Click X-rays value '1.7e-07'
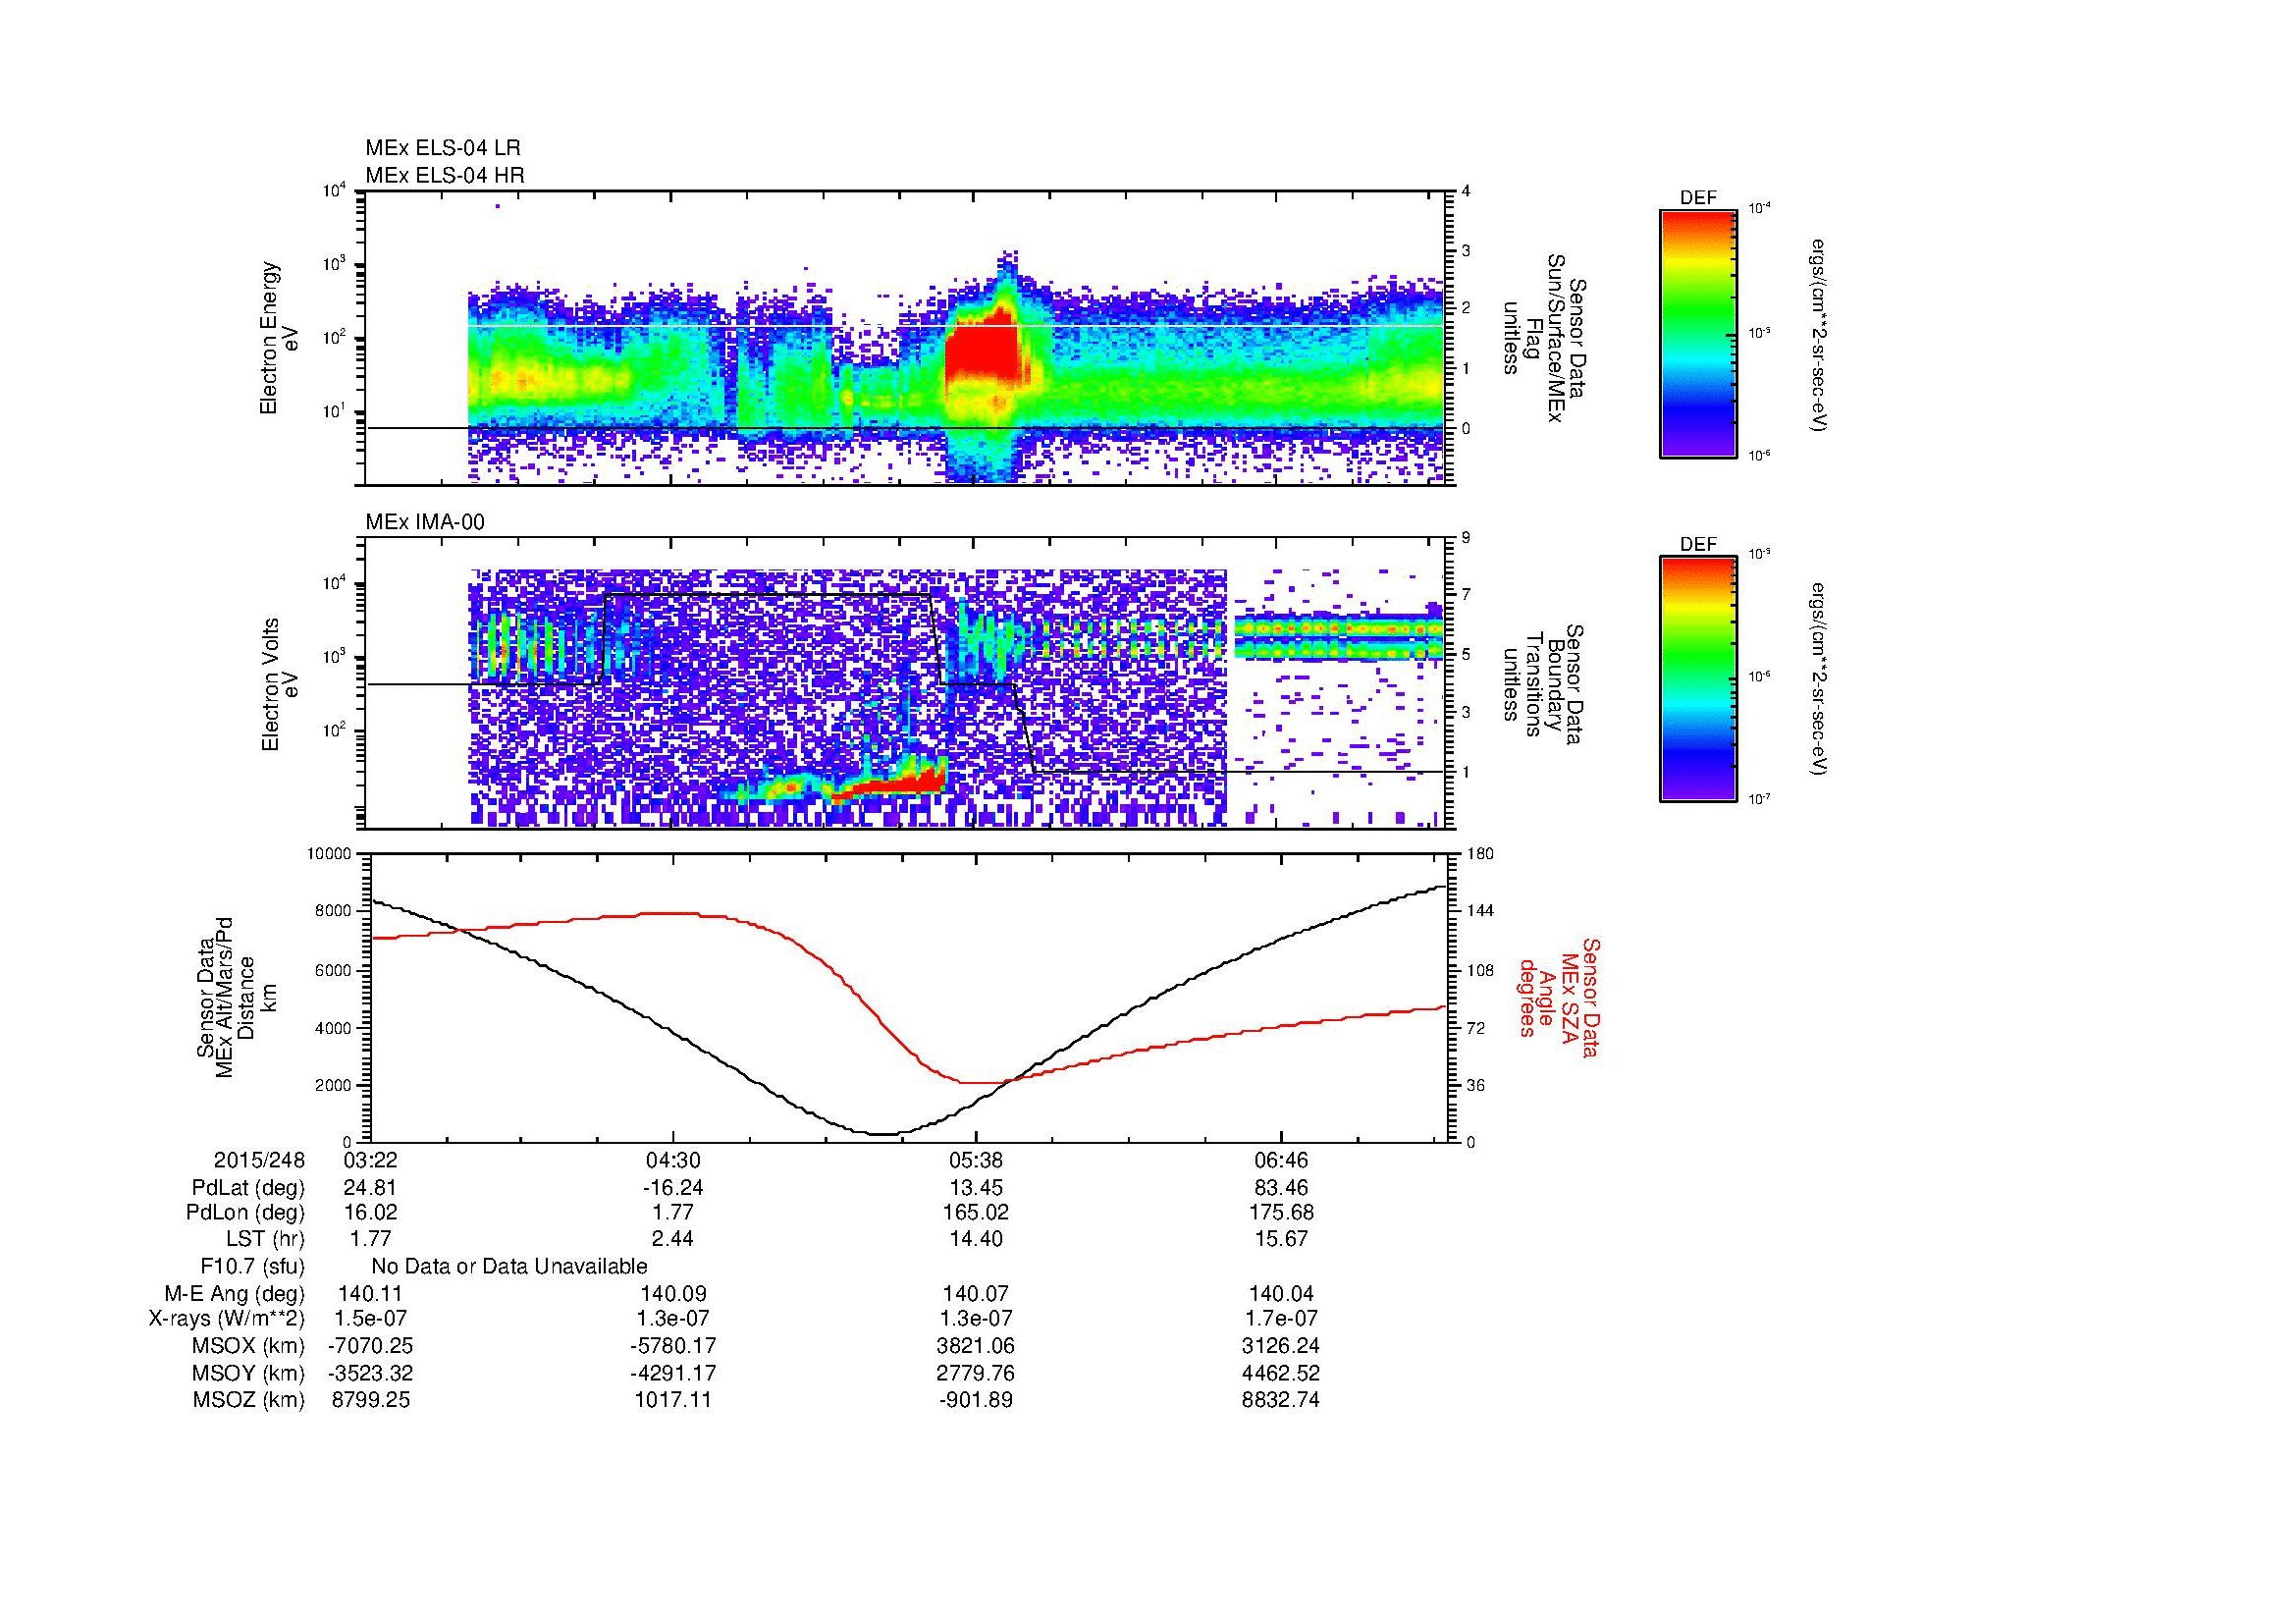This screenshot has width=2296, height=1623. 1281,1319
